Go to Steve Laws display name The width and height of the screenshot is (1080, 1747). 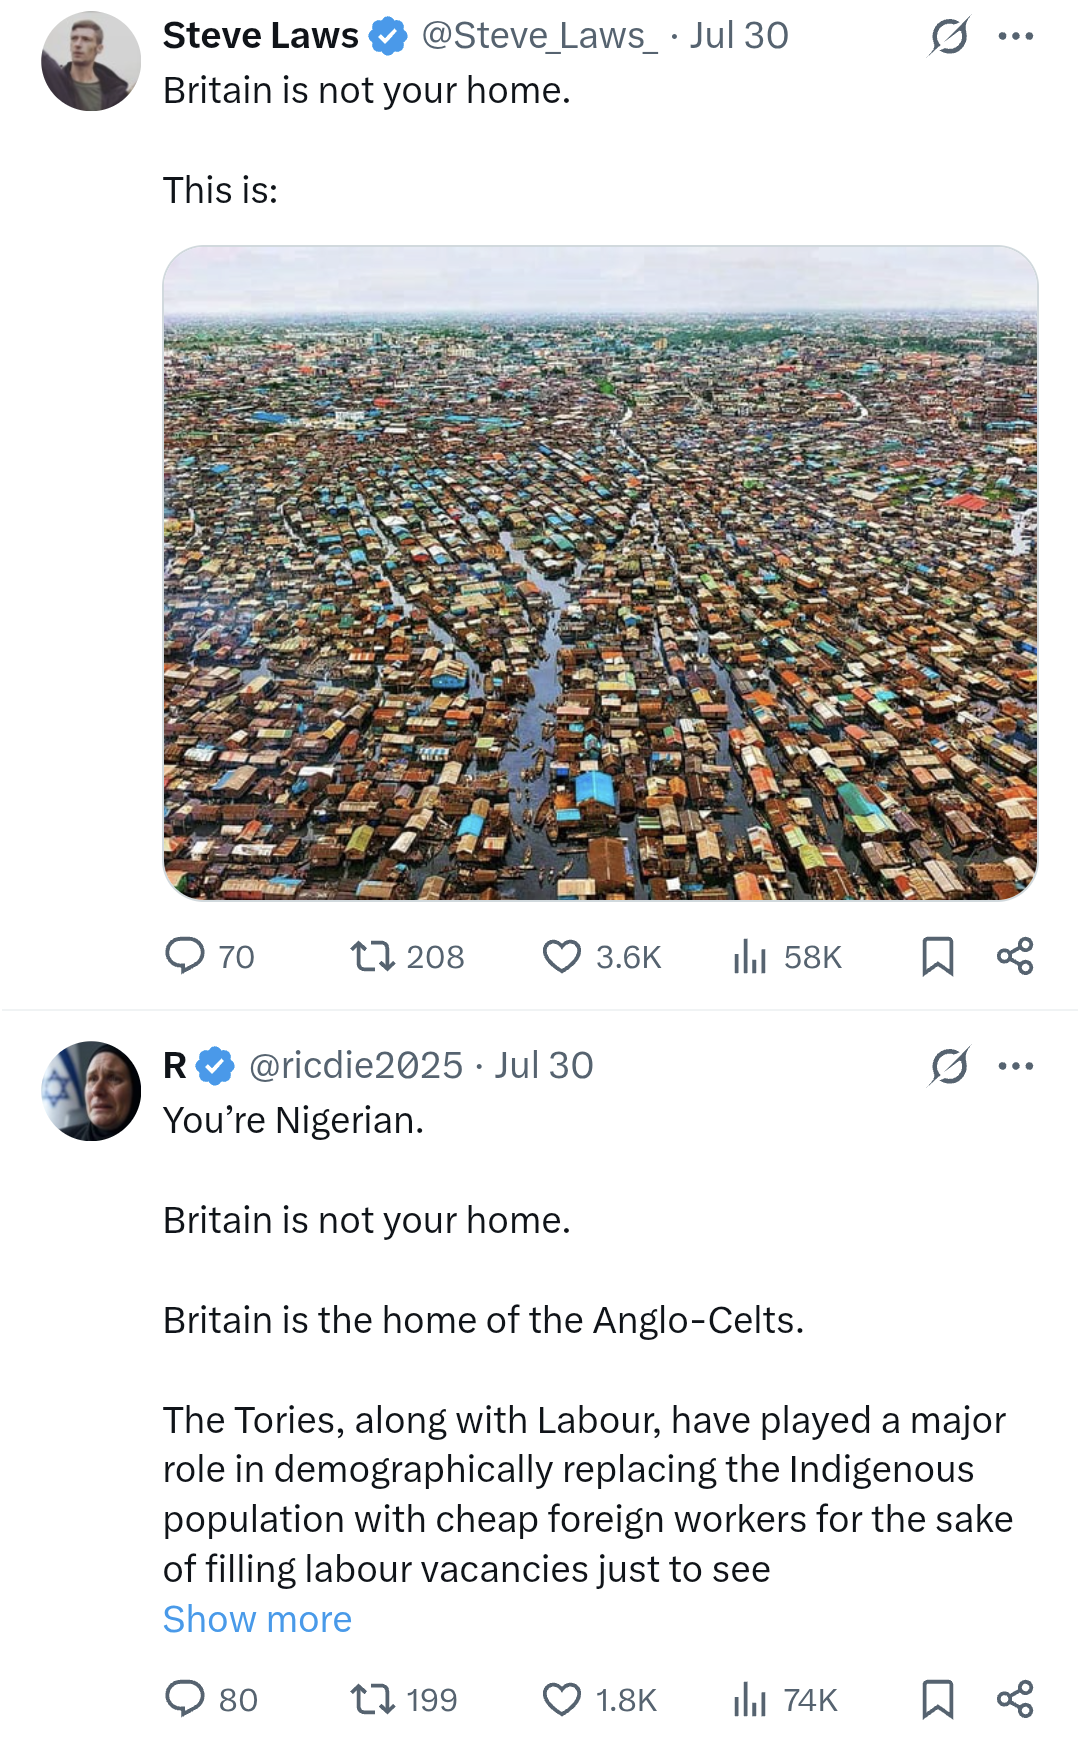260,36
